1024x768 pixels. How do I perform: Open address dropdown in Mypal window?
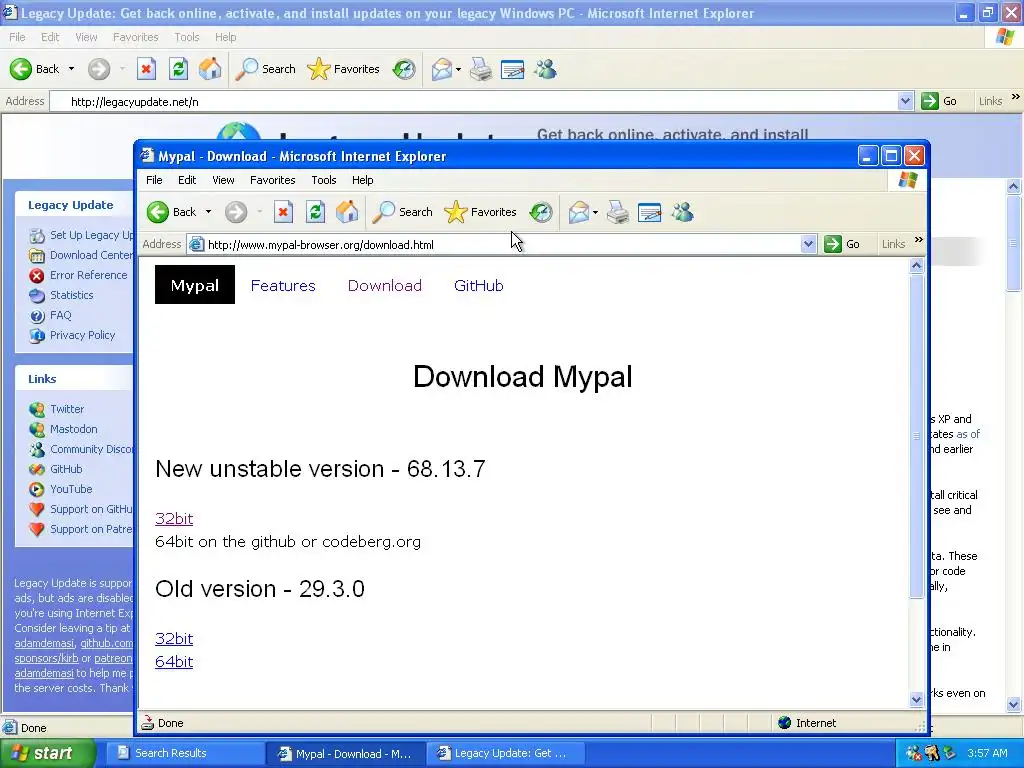tap(808, 244)
